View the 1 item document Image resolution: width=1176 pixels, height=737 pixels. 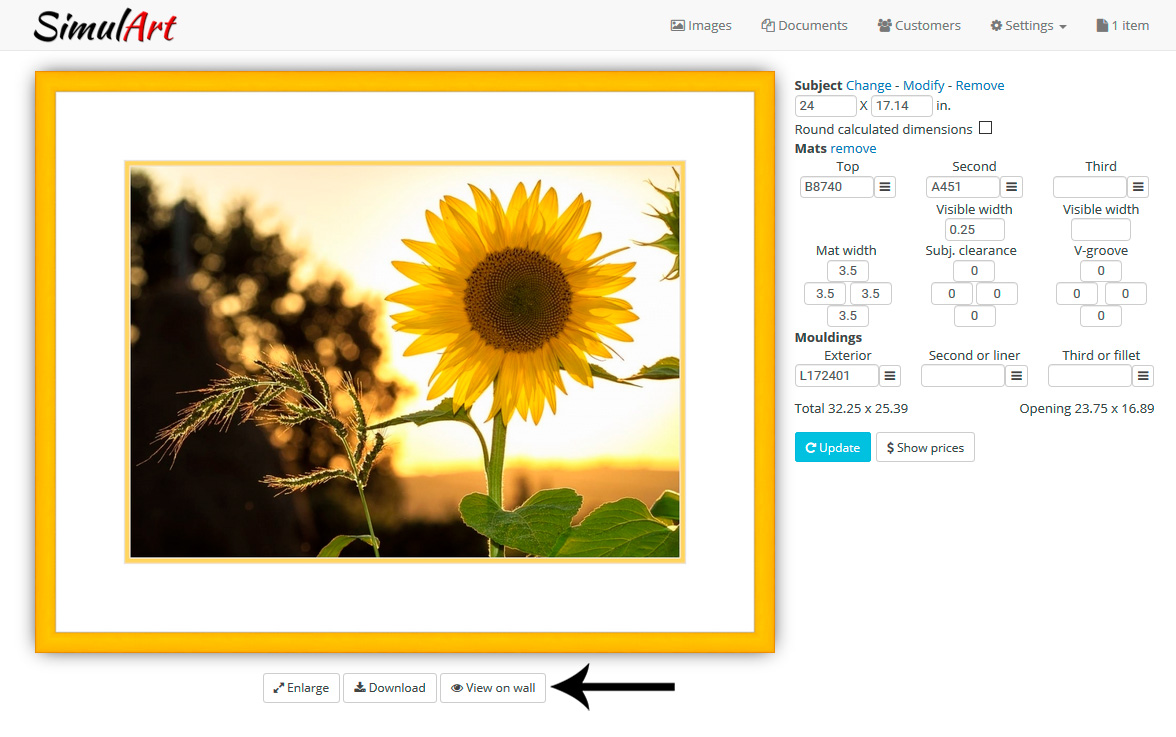[1122, 25]
